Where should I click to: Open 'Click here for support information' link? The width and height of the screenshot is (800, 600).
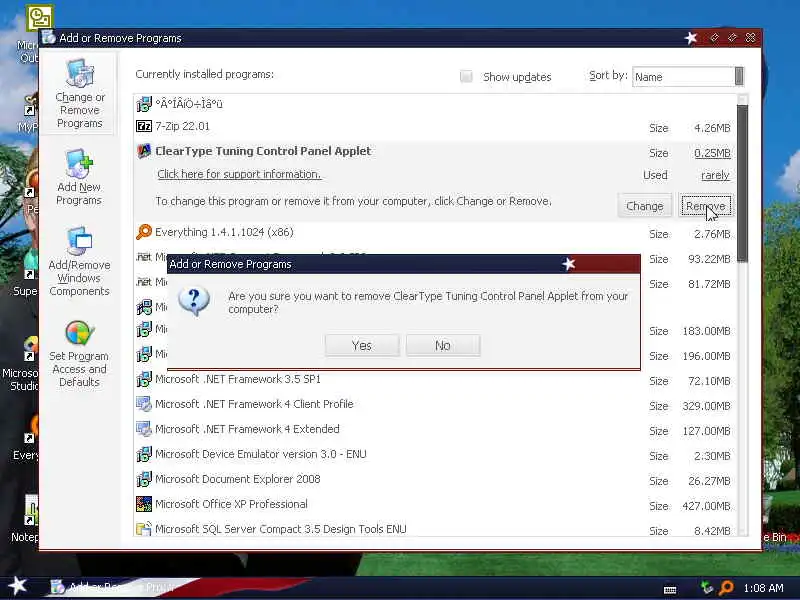point(239,174)
